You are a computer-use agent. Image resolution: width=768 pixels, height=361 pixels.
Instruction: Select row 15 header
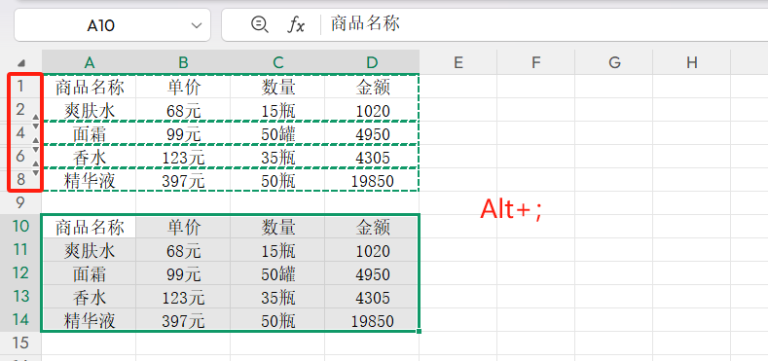coord(21,342)
